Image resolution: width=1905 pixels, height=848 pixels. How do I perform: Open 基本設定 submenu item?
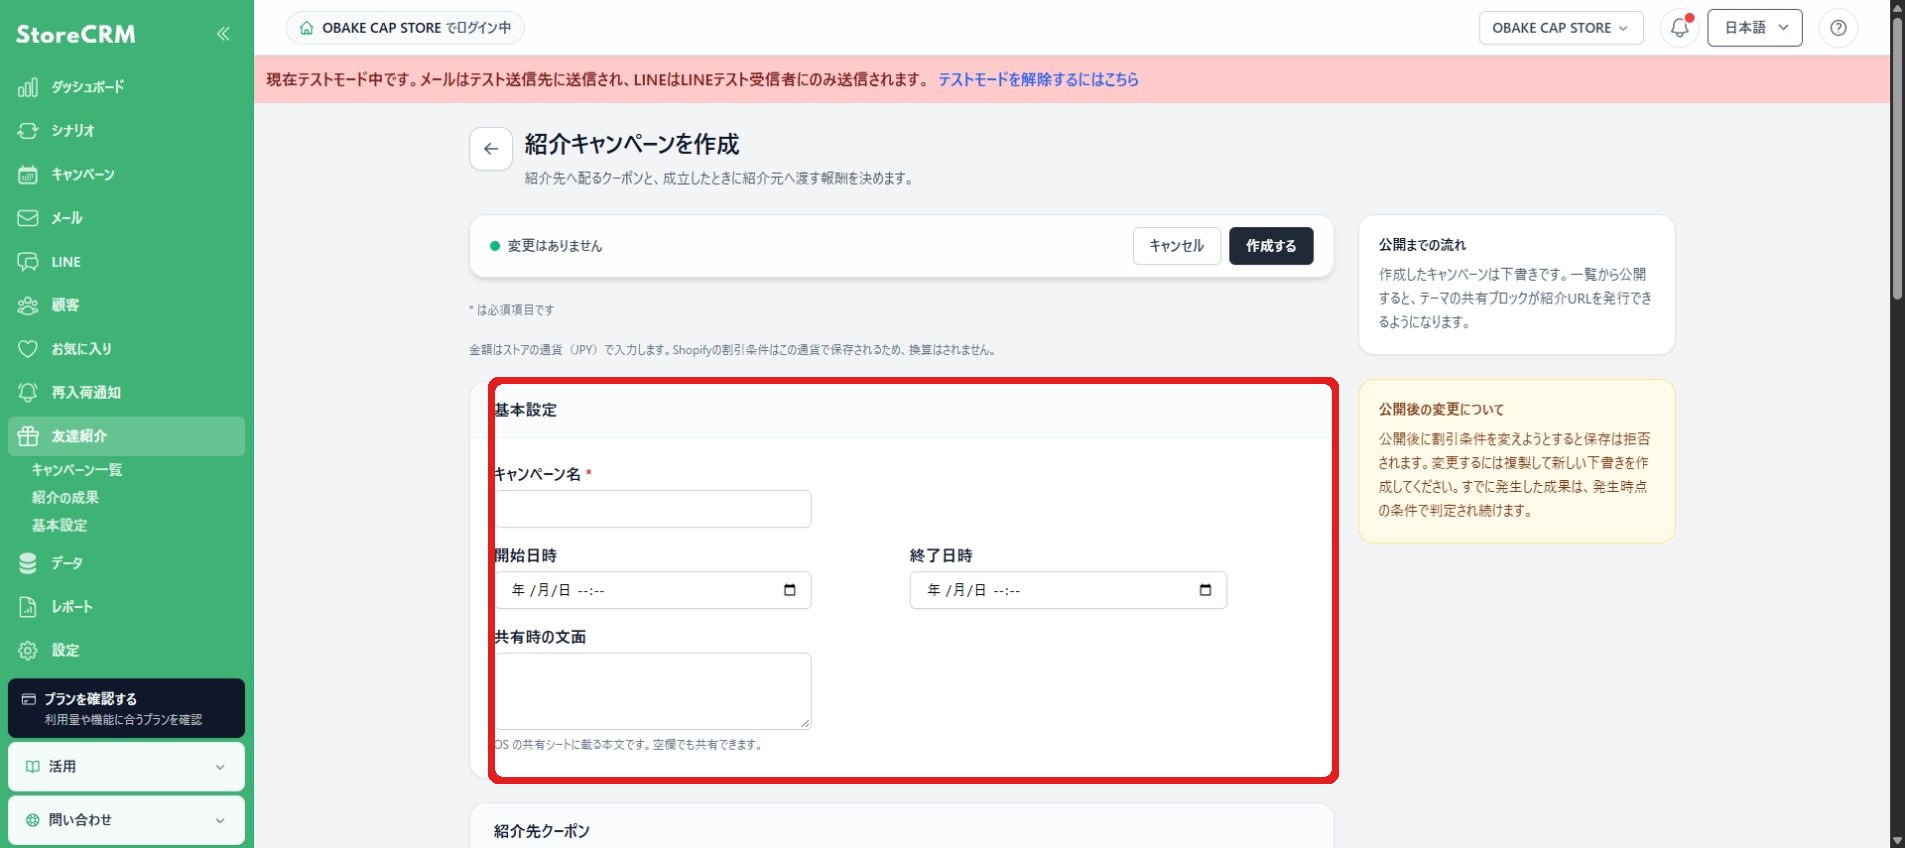(59, 526)
